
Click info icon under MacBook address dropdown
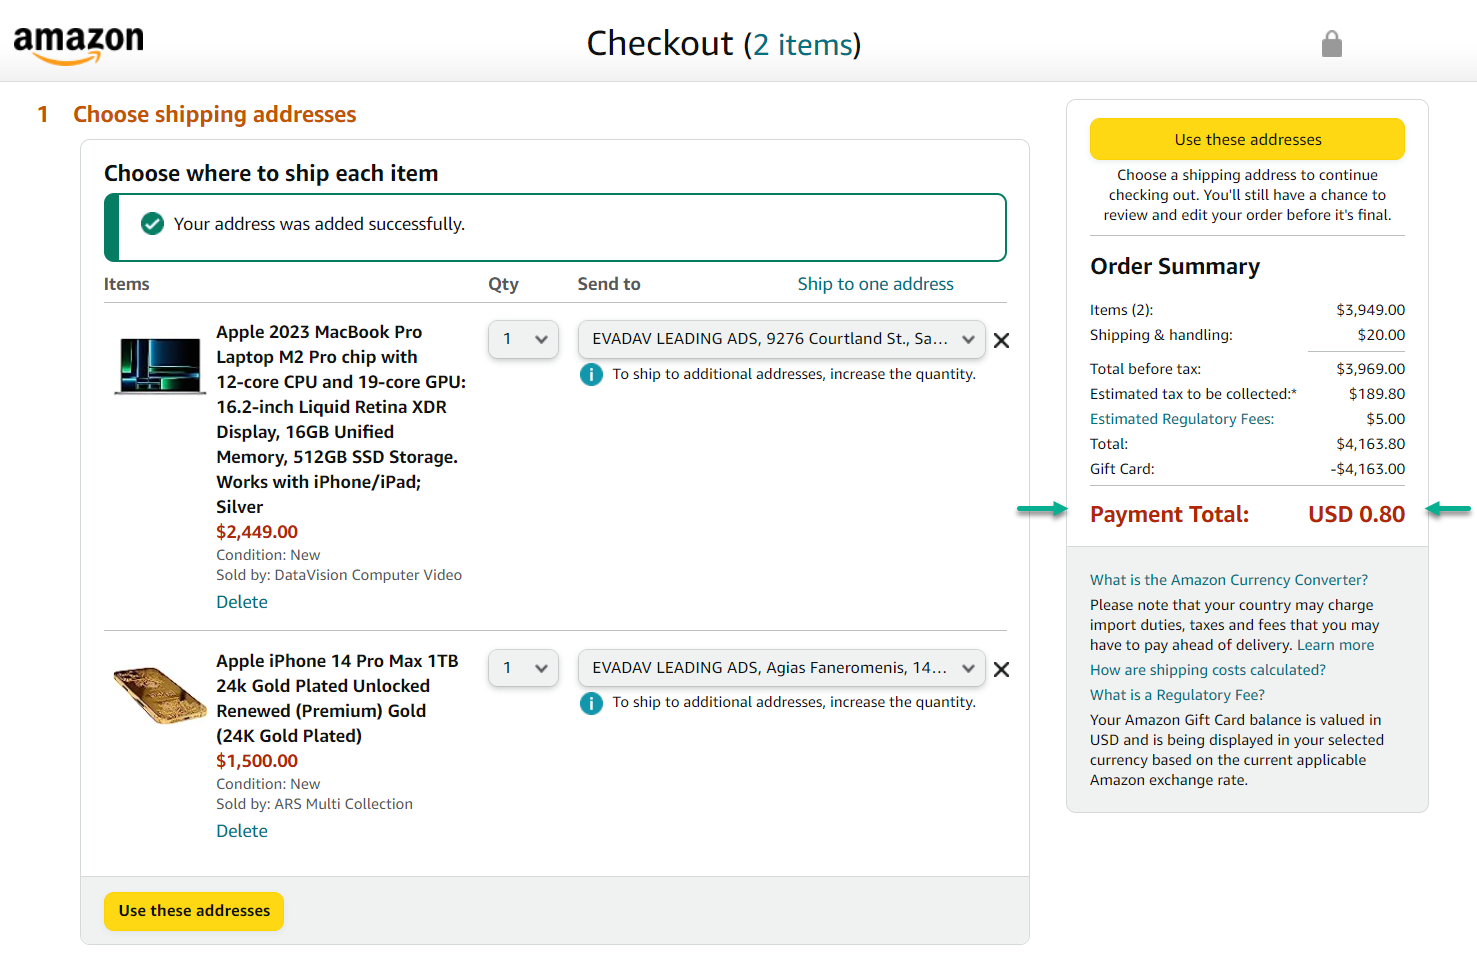click(x=591, y=374)
